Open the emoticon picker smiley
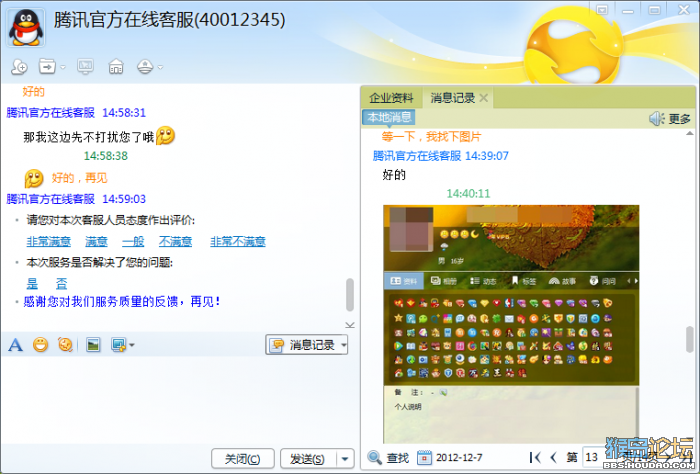Screen dimensions: 700x474 40,345
